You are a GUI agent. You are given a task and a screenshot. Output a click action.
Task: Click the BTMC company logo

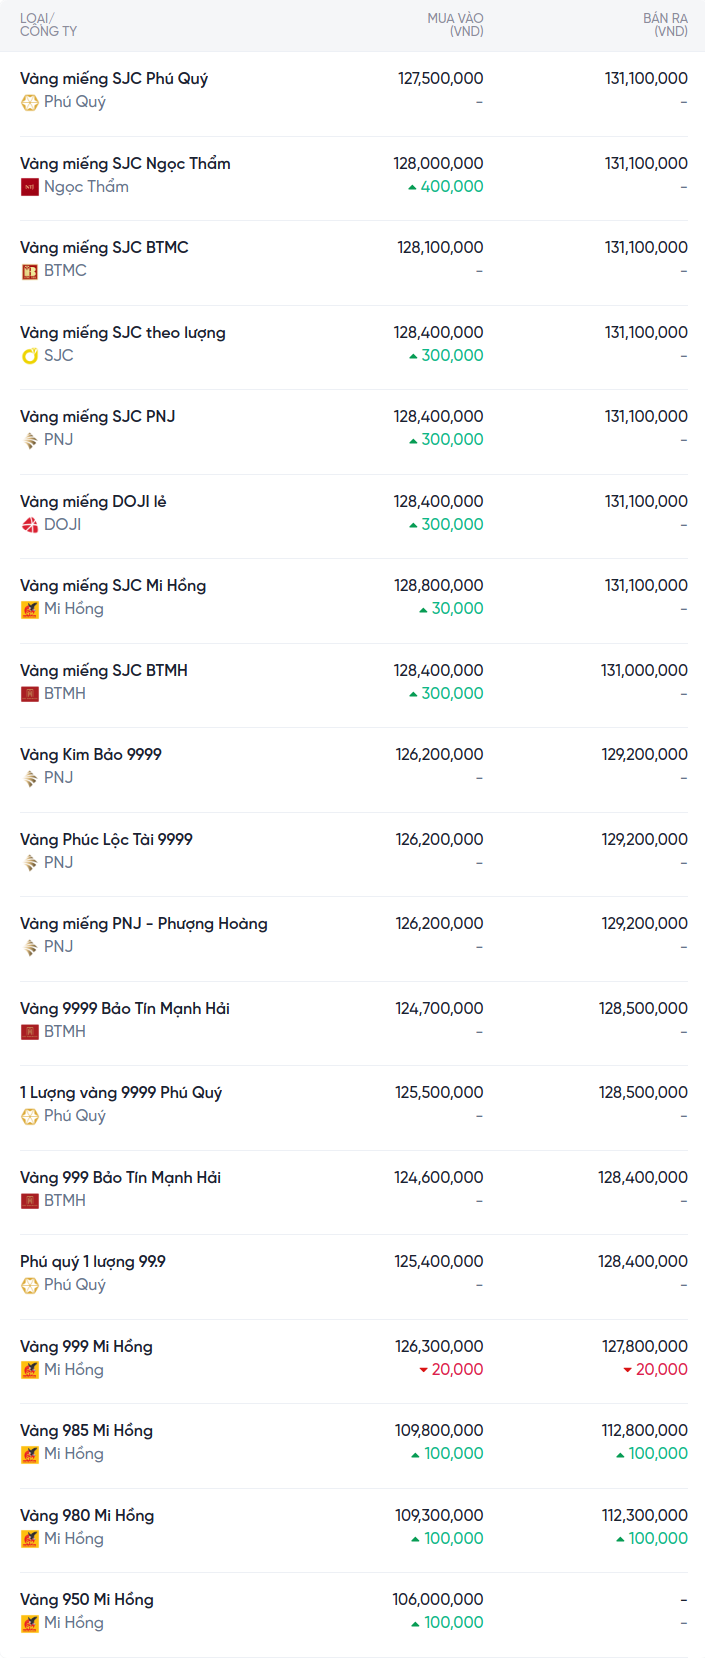click(x=30, y=271)
